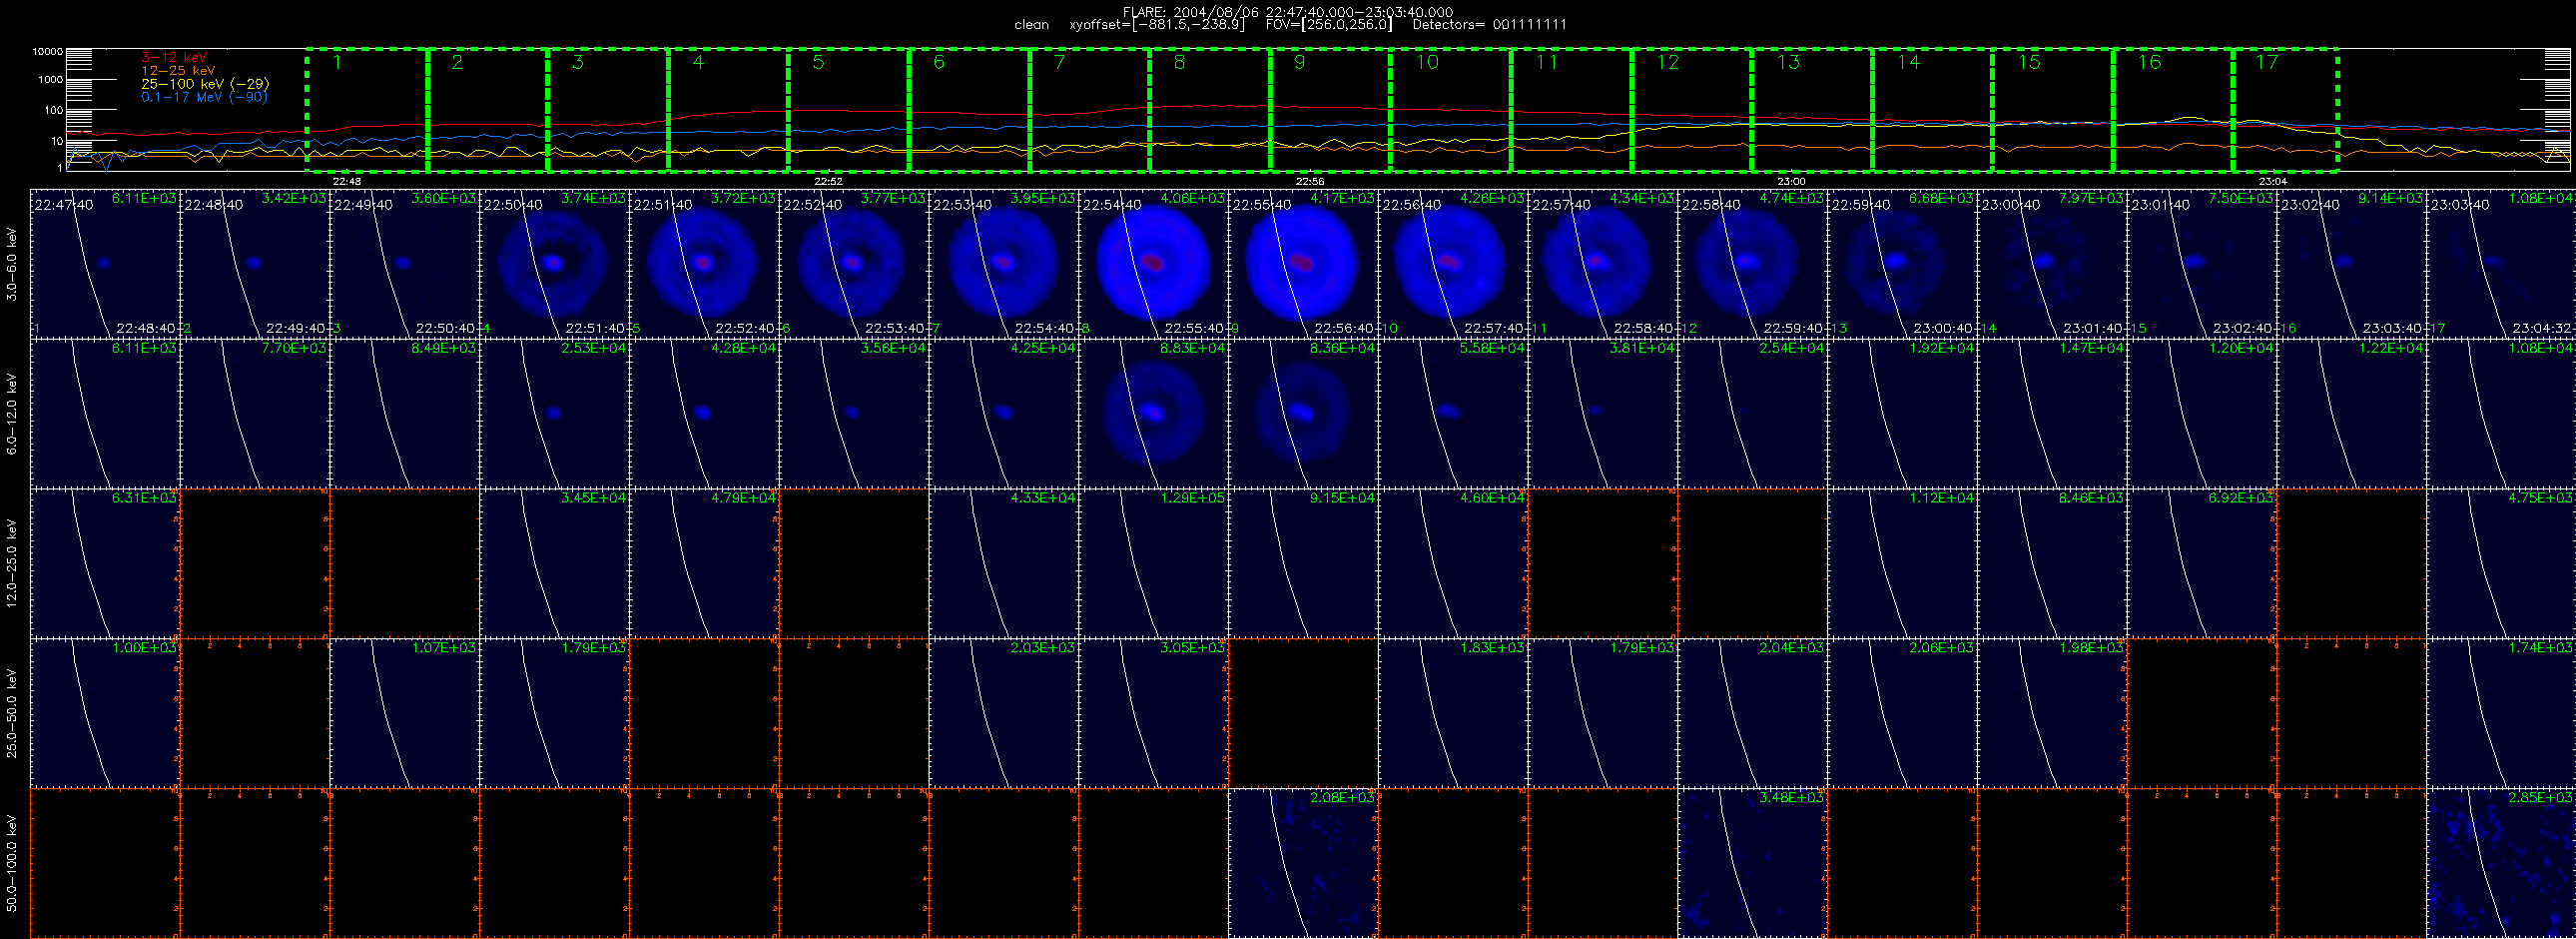This screenshot has width=2576, height=939.
Task: Open the 3-6 keV image at 23:02:40
Action: coord(2351,263)
